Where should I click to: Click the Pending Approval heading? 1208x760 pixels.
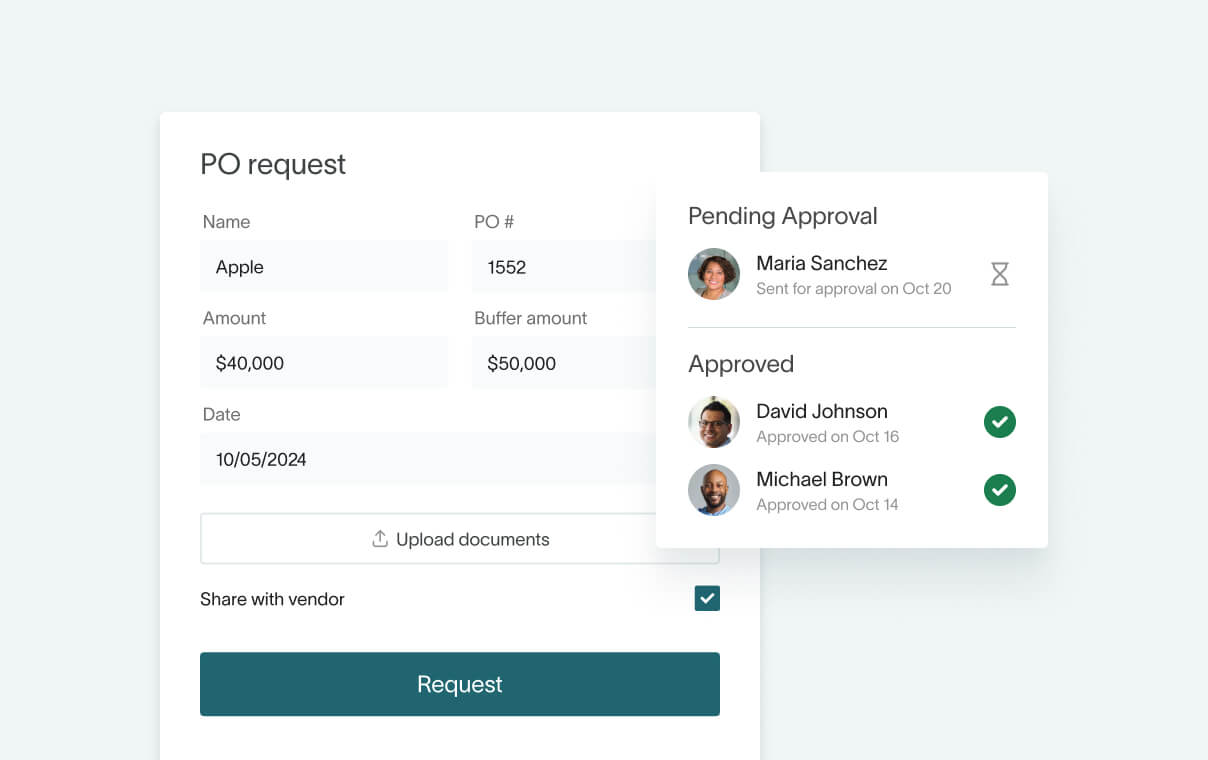point(783,217)
